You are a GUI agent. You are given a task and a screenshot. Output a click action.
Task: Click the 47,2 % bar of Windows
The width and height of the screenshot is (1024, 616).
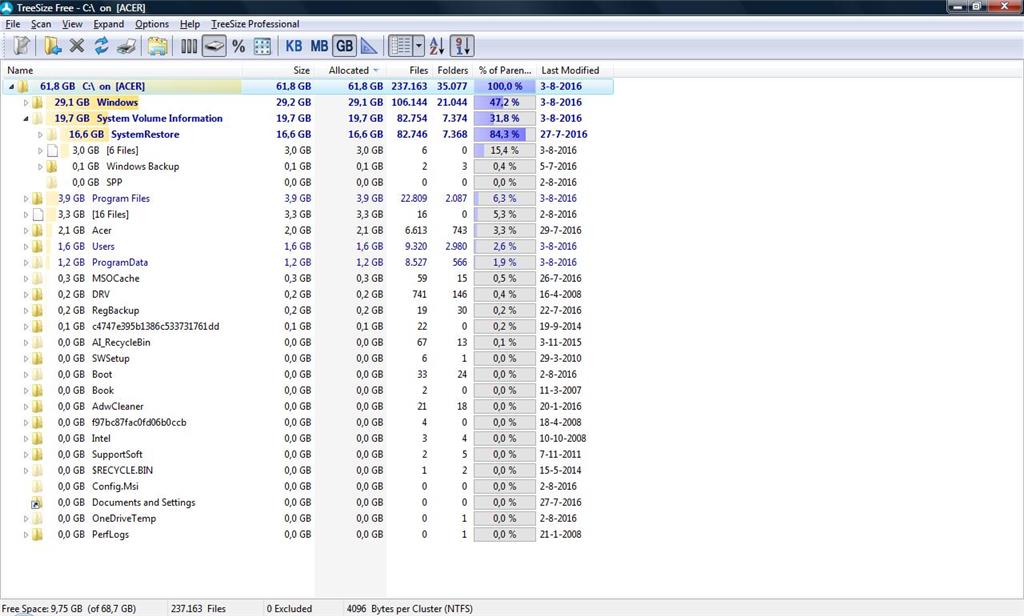504,103
